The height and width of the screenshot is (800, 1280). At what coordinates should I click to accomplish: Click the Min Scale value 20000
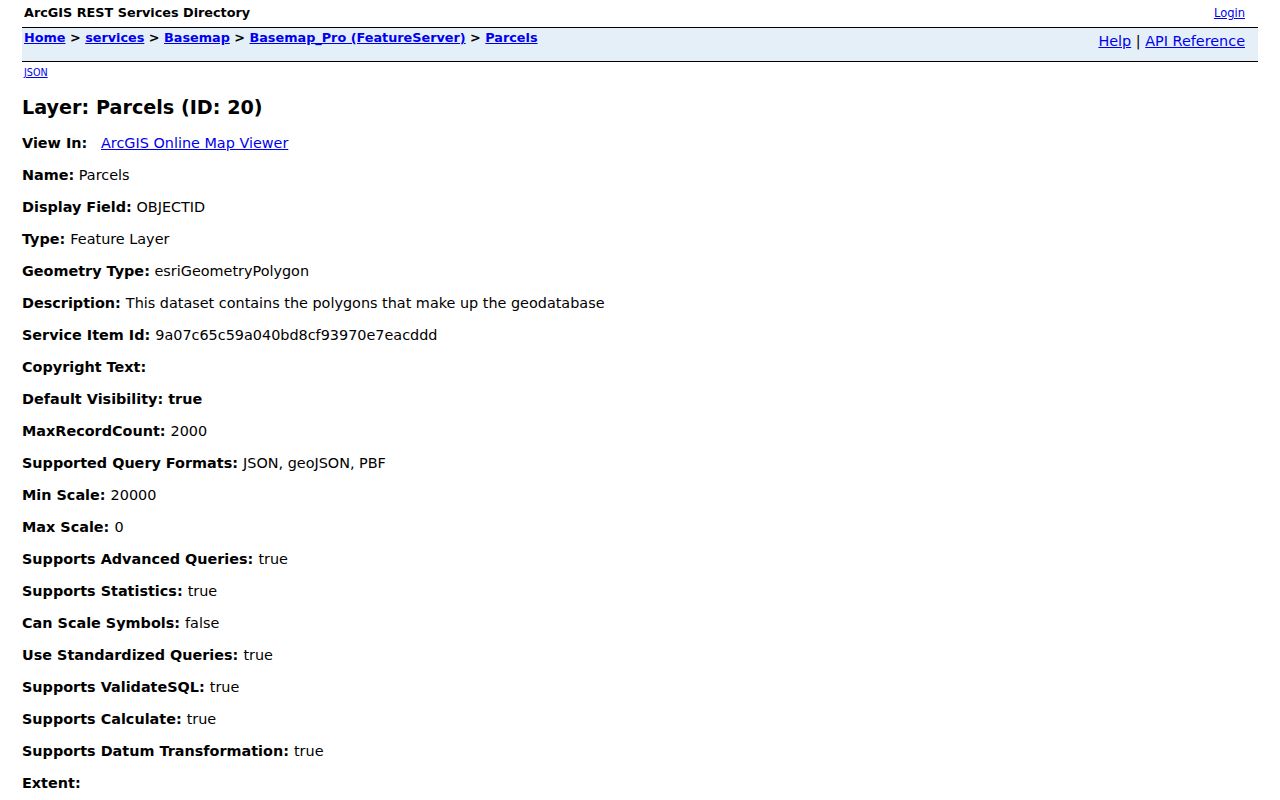point(133,495)
